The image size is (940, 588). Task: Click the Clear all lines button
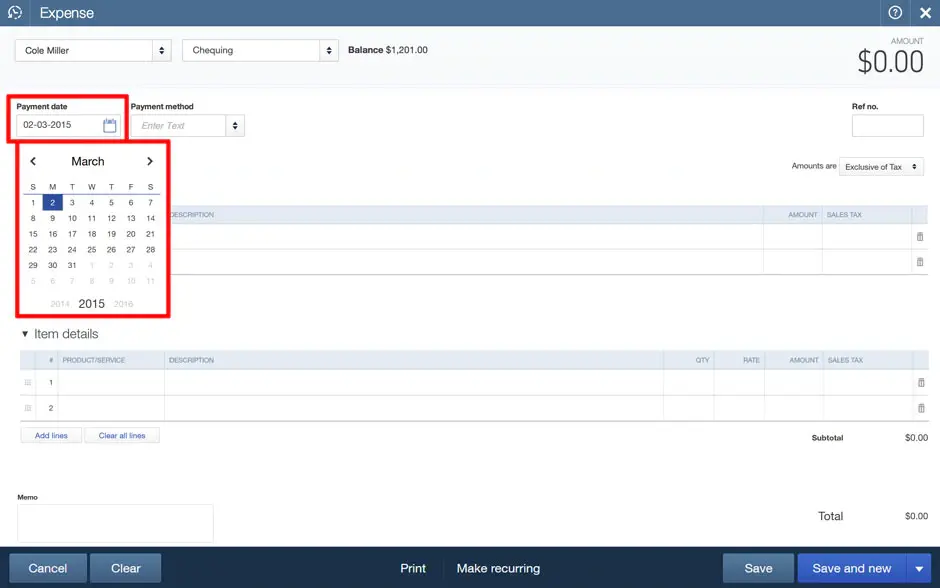point(122,436)
